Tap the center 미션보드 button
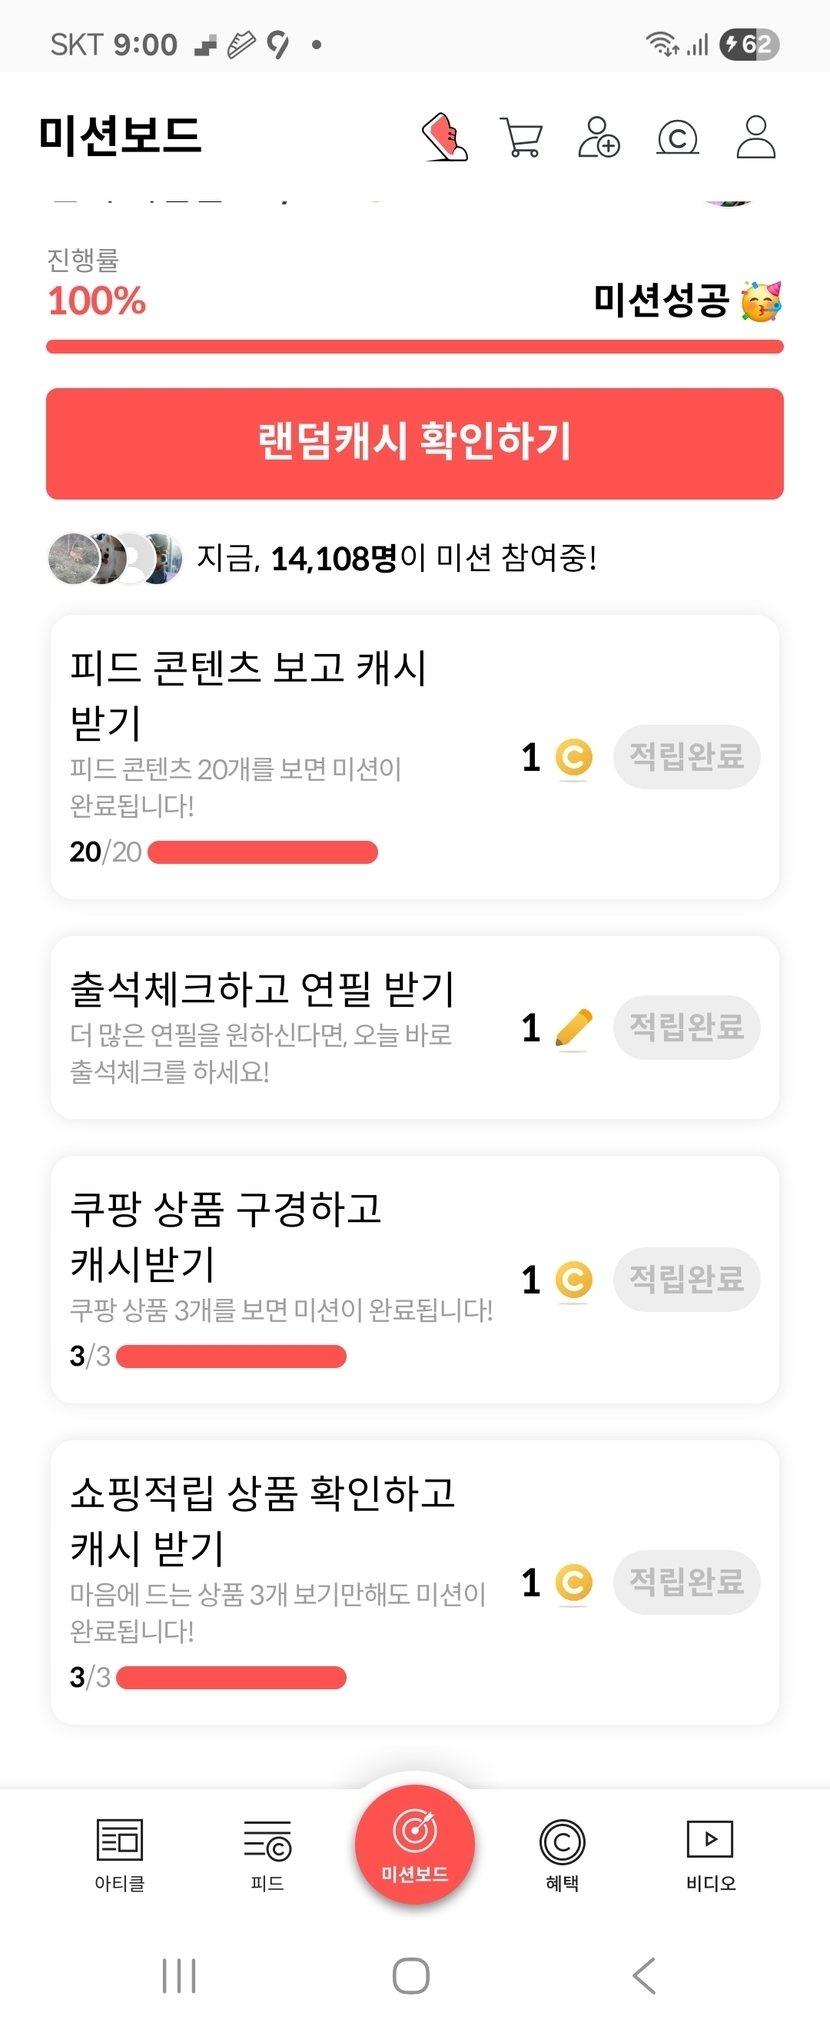 [x=414, y=1844]
